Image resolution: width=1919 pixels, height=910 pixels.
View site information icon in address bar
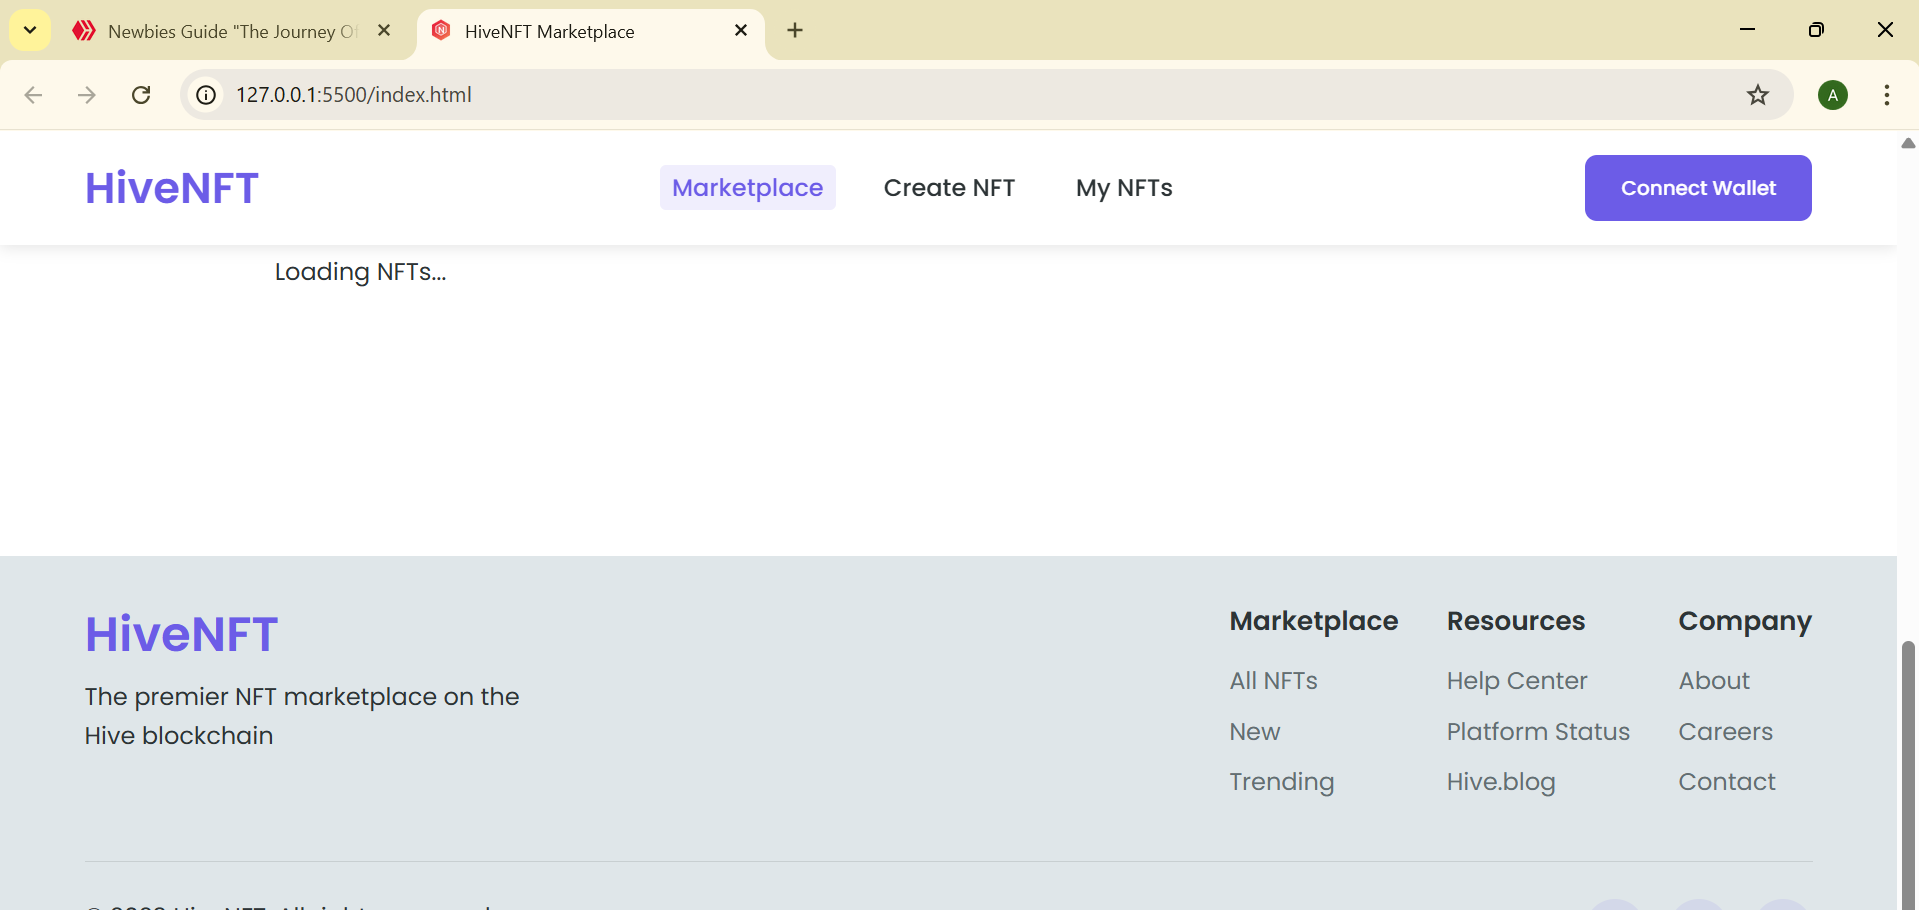(x=206, y=95)
